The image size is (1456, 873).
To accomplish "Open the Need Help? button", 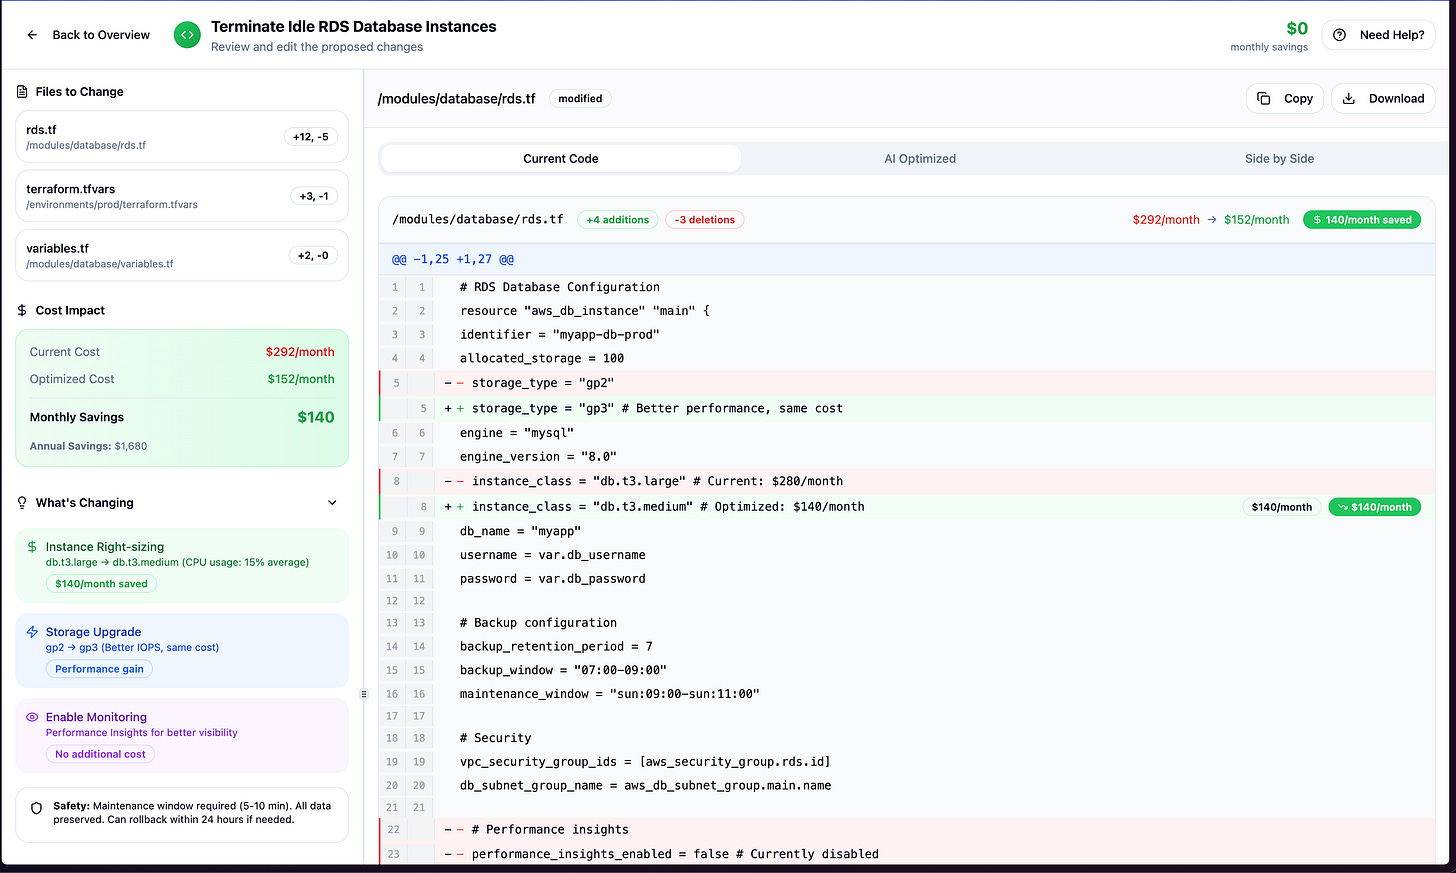I will [1379, 35].
